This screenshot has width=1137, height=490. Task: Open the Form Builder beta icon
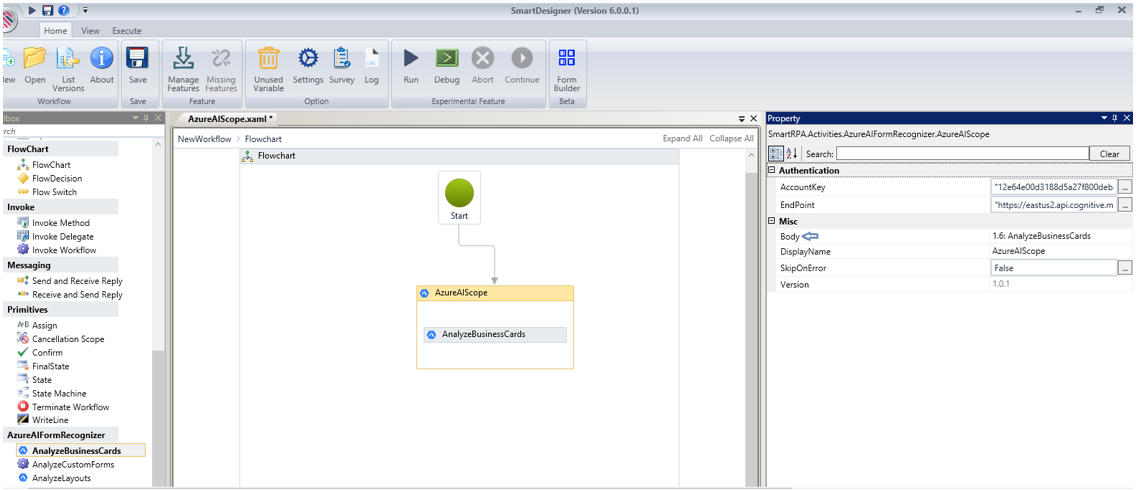pos(567,58)
